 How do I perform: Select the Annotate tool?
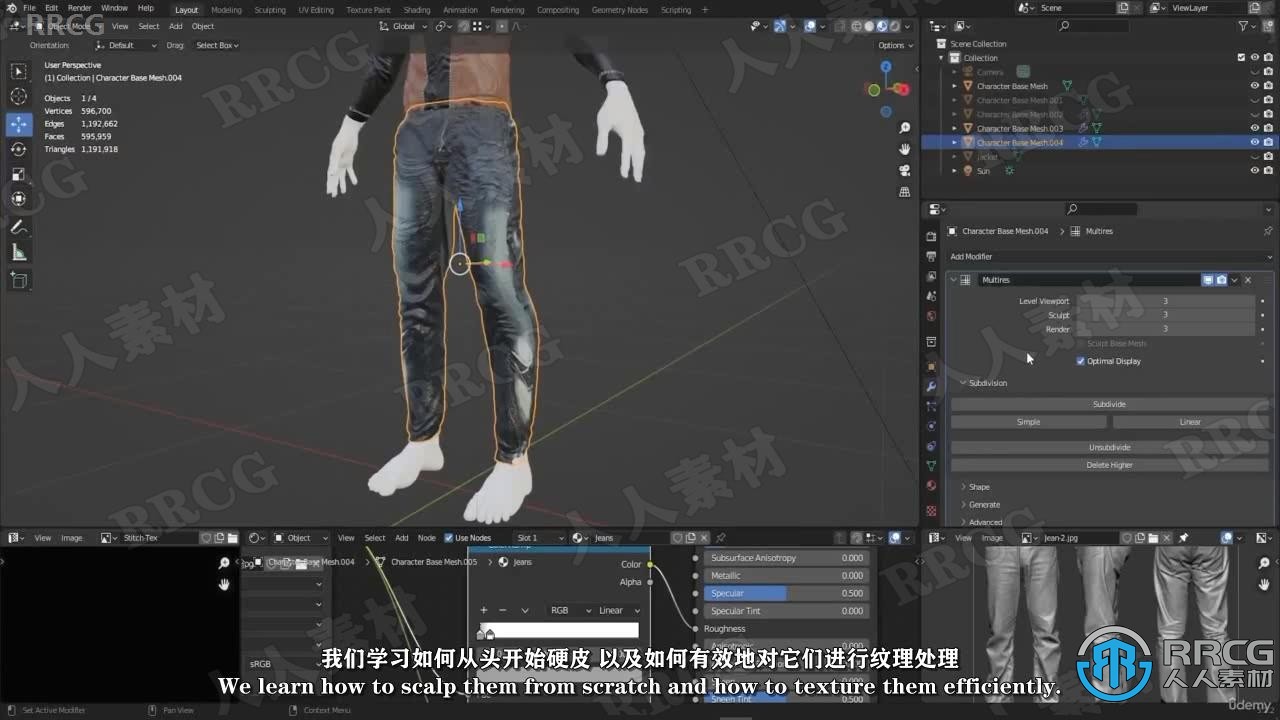pyautogui.click(x=19, y=227)
